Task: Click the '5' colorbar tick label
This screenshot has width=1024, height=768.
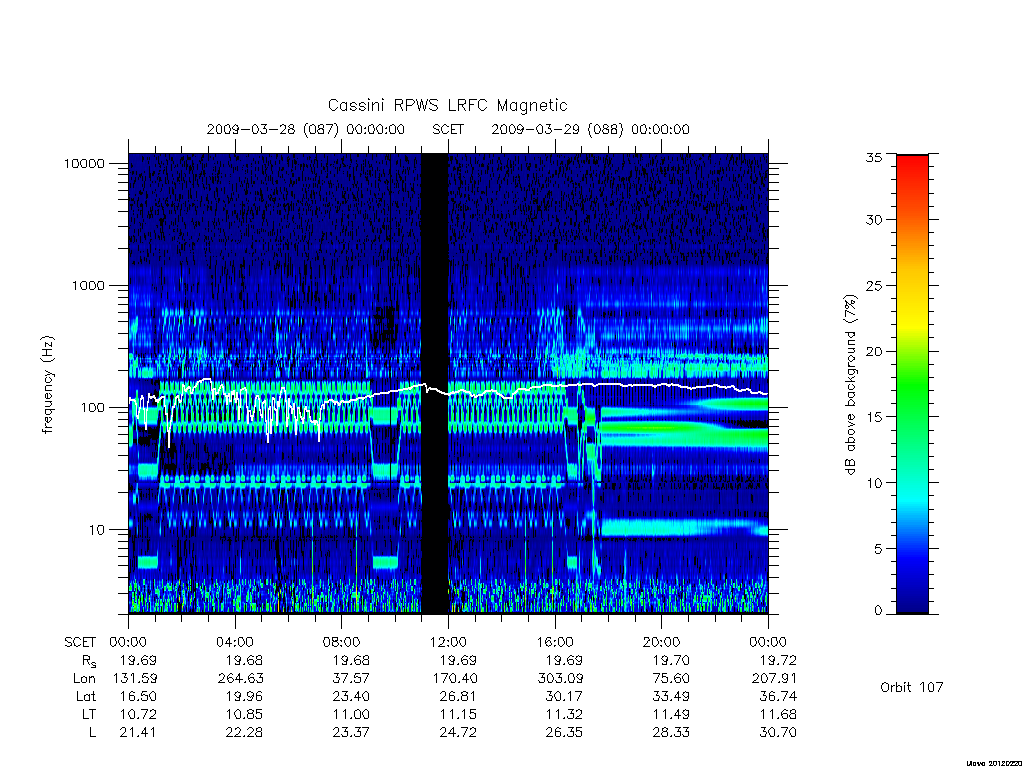Action: pyautogui.click(x=877, y=549)
